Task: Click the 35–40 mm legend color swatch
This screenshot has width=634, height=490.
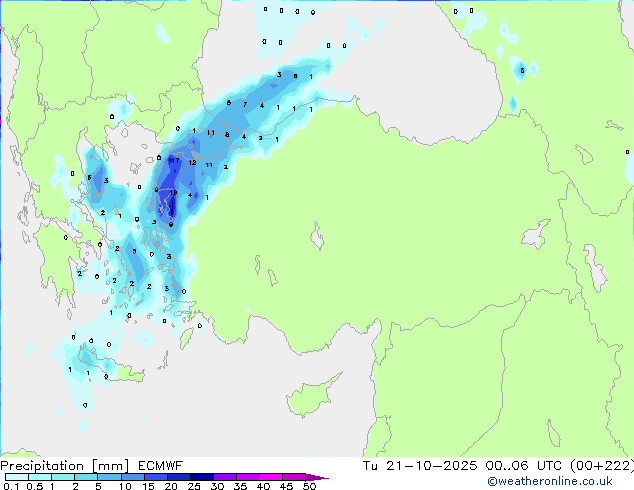Action: point(248,477)
